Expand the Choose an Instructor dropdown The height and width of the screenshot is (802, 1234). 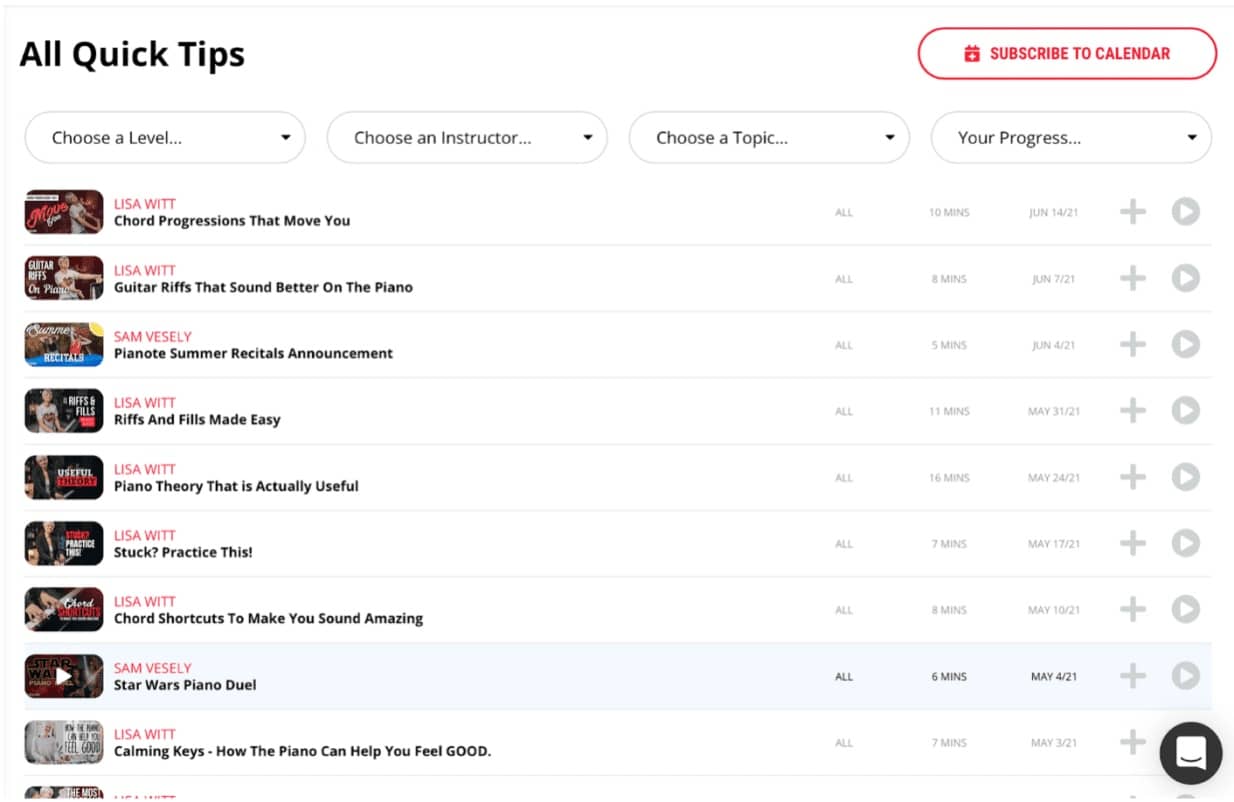click(467, 138)
